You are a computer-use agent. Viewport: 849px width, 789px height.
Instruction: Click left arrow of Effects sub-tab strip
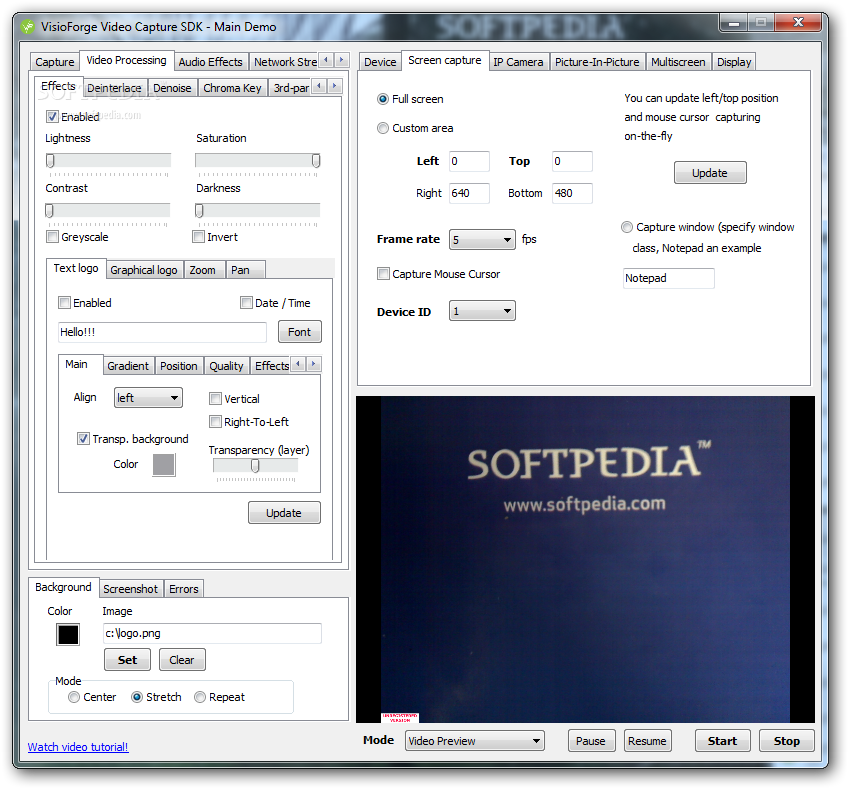tap(319, 86)
